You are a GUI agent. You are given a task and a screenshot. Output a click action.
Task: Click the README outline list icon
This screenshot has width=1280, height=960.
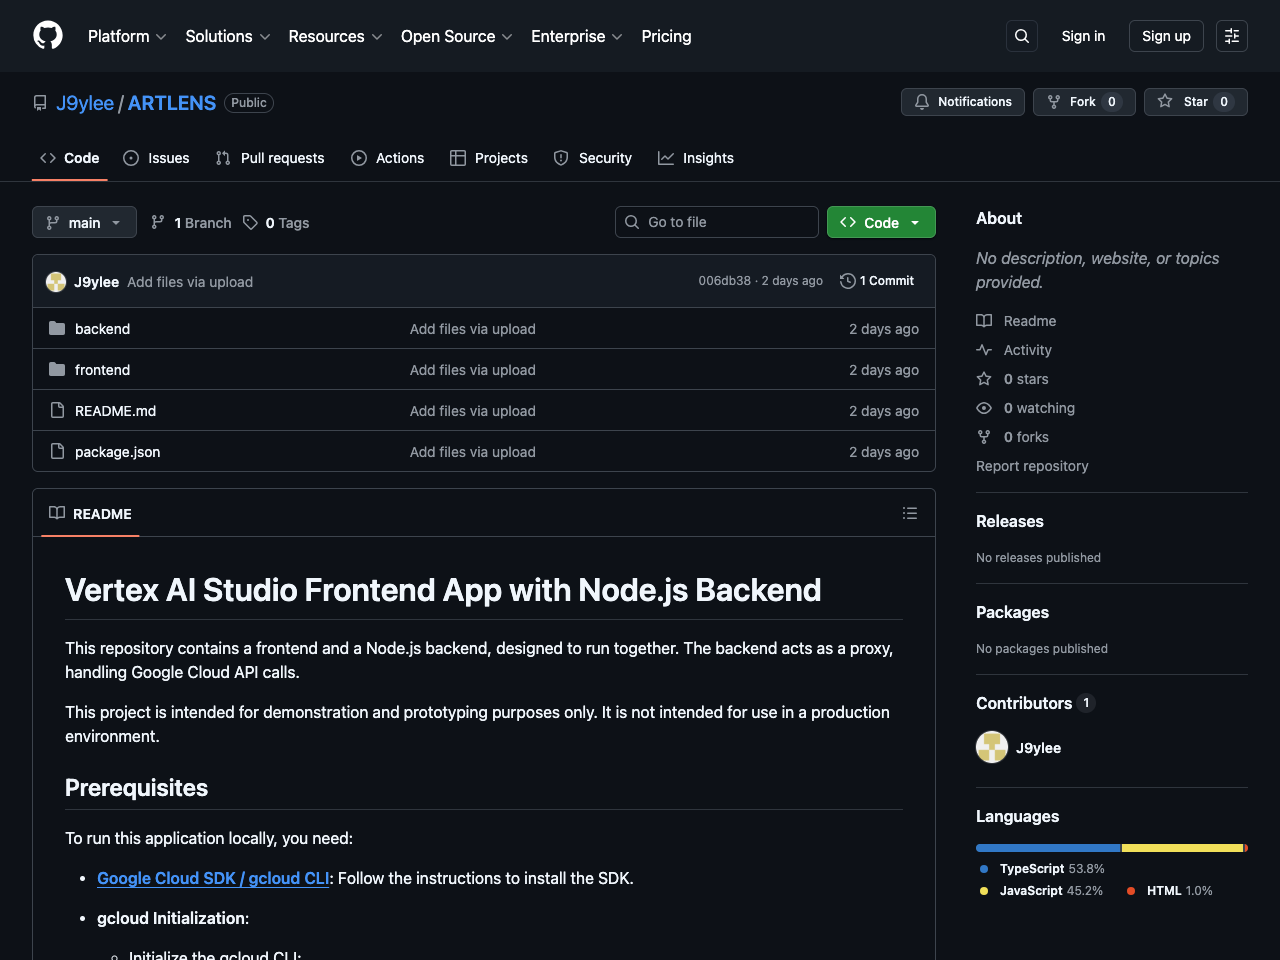point(910,513)
